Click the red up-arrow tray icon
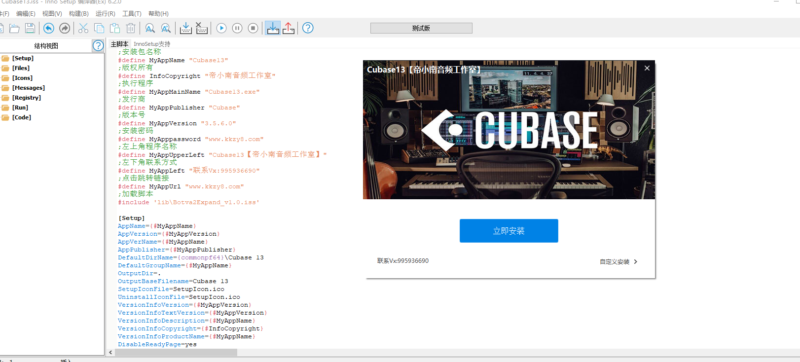This screenshot has width=800, height=362. 288,28
